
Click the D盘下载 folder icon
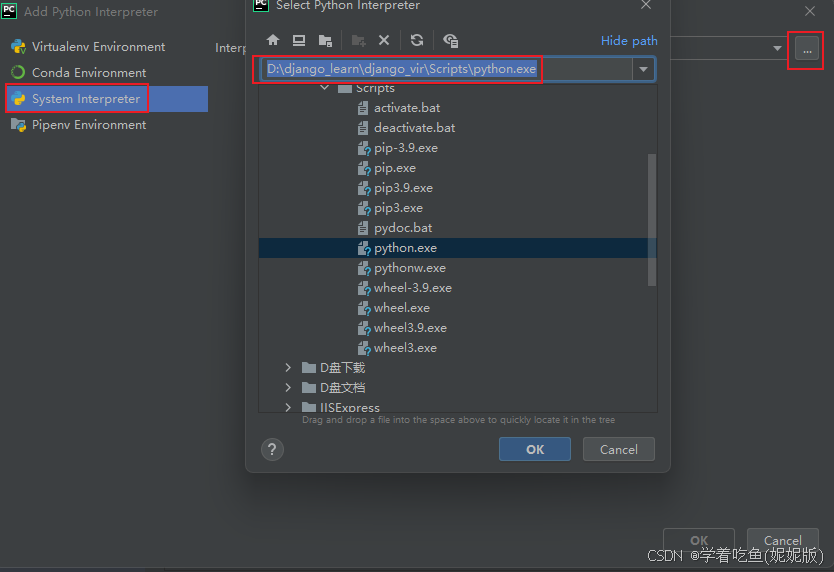pos(309,368)
